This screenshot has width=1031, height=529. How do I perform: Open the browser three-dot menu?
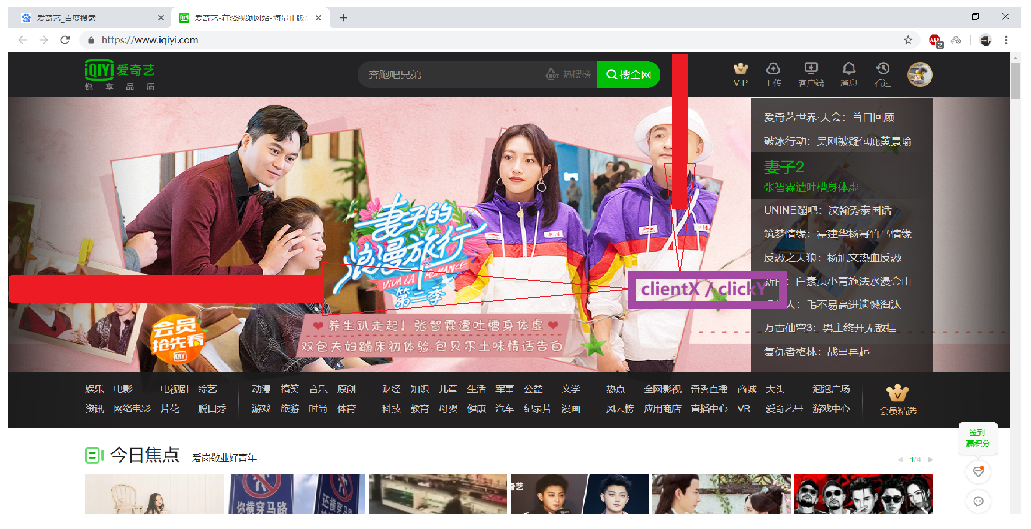click(1006, 39)
